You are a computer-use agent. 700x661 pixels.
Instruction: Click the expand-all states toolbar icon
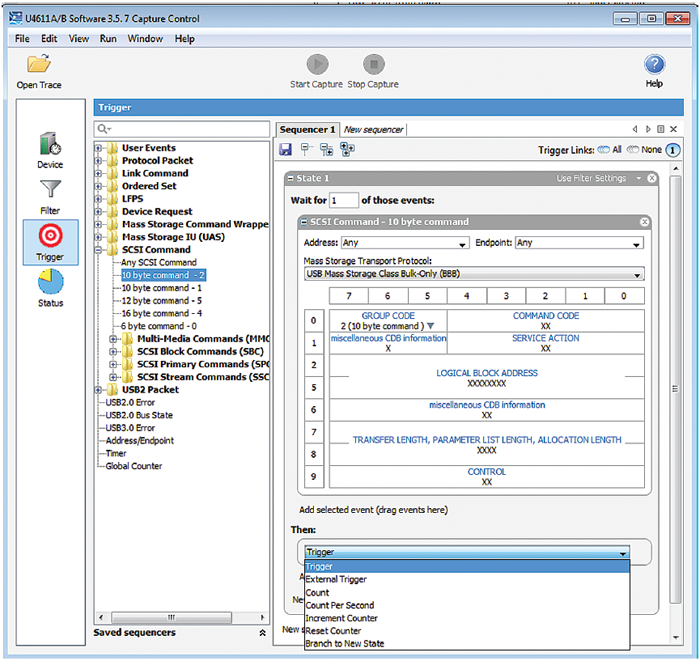pyautogui.click(x=347, y=150)
